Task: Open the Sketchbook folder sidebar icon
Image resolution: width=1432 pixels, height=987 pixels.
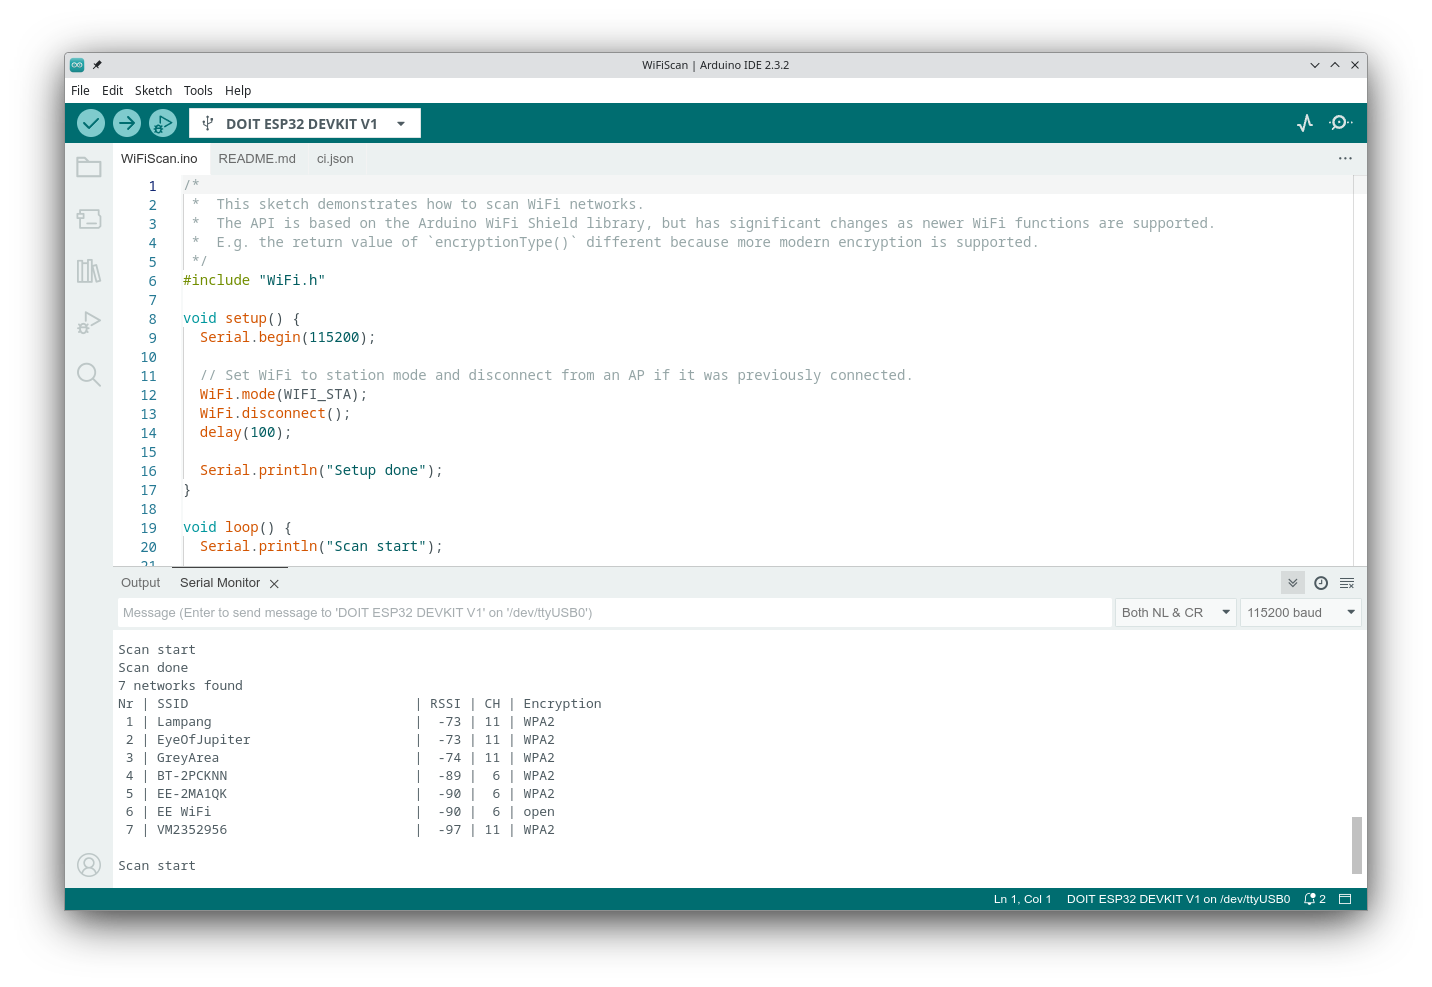Action: click(x=89, y=167)
